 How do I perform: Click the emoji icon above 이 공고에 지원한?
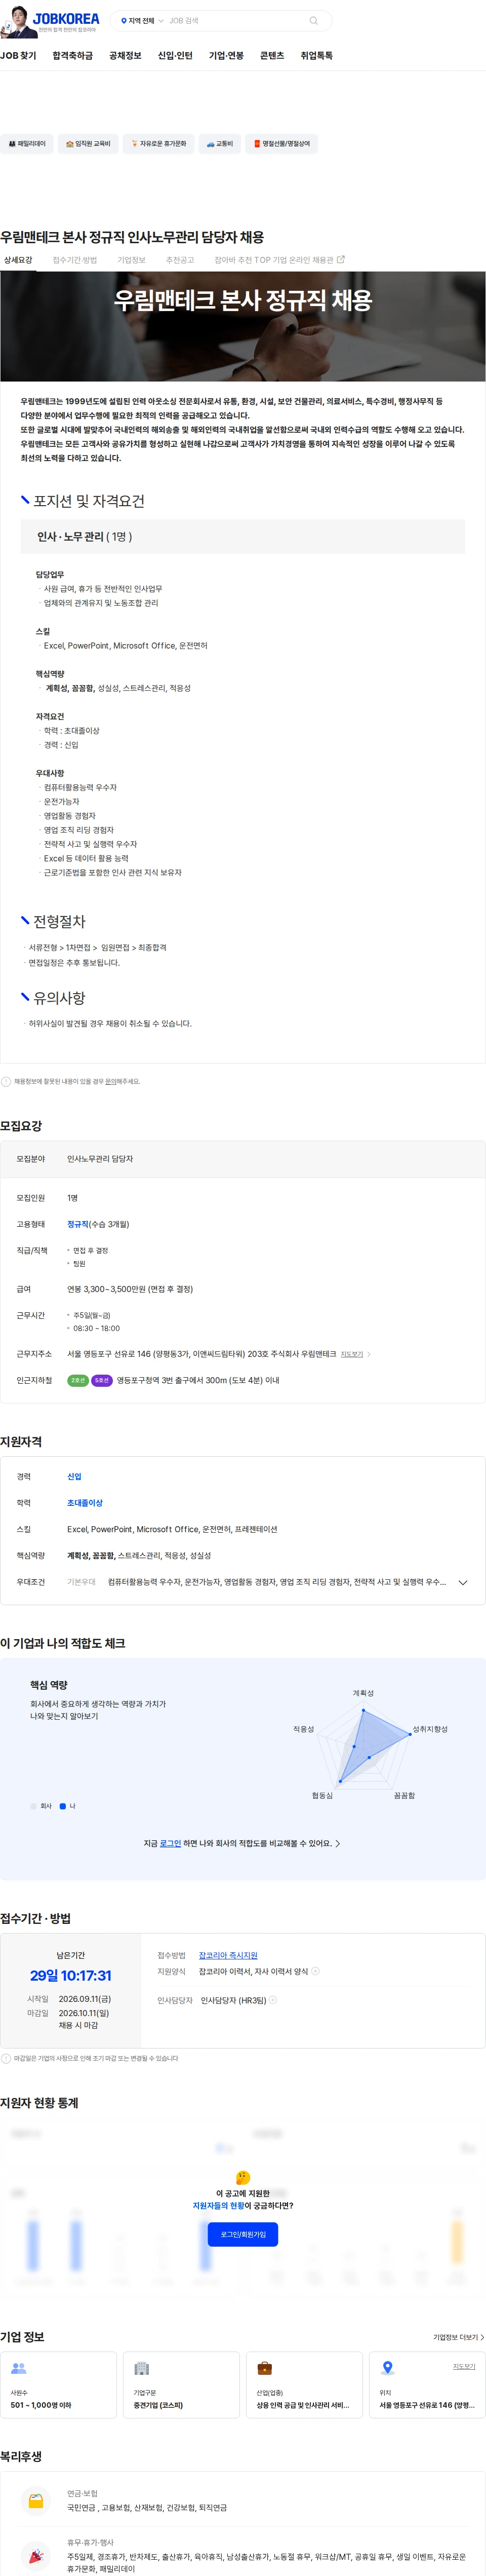pos(243,2177)
